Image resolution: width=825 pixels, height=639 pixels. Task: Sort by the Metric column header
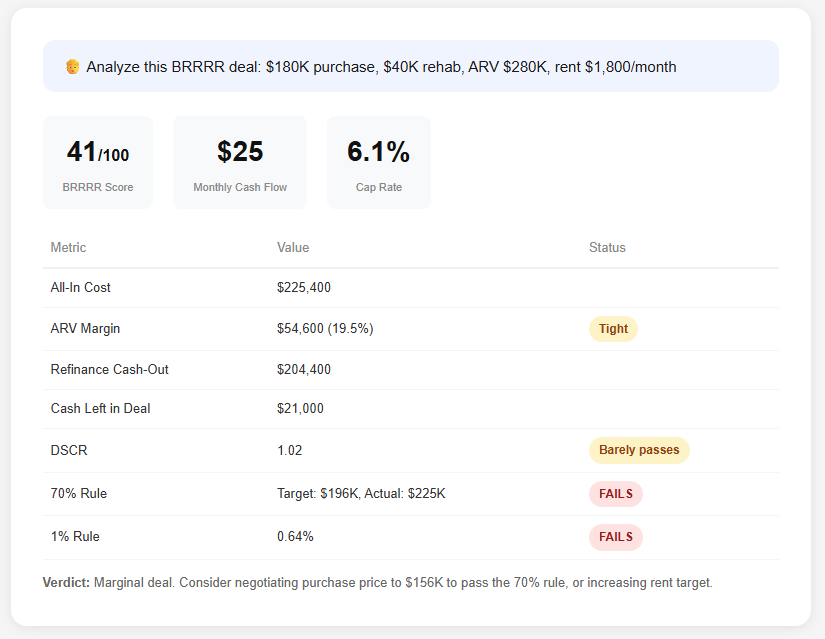click(x=68, y=247)
